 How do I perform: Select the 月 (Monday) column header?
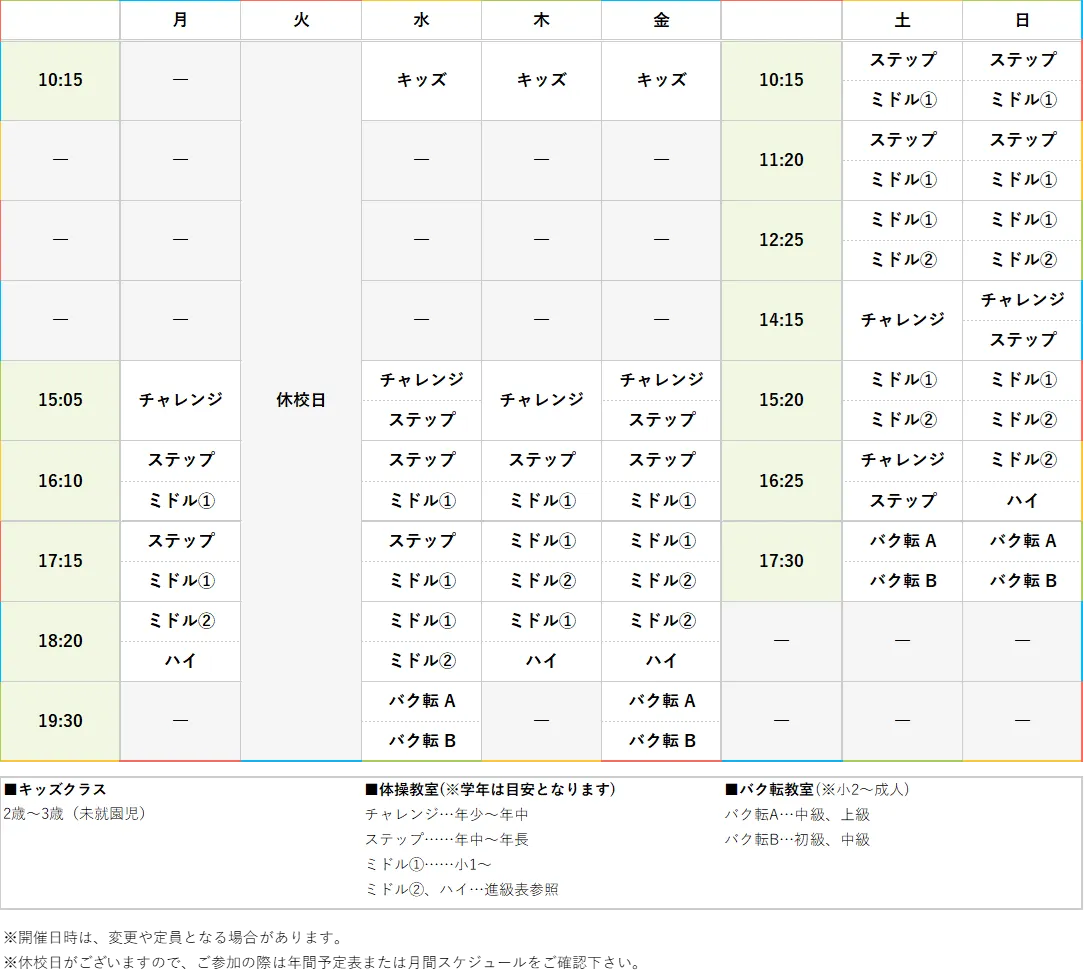pos(180,20)
